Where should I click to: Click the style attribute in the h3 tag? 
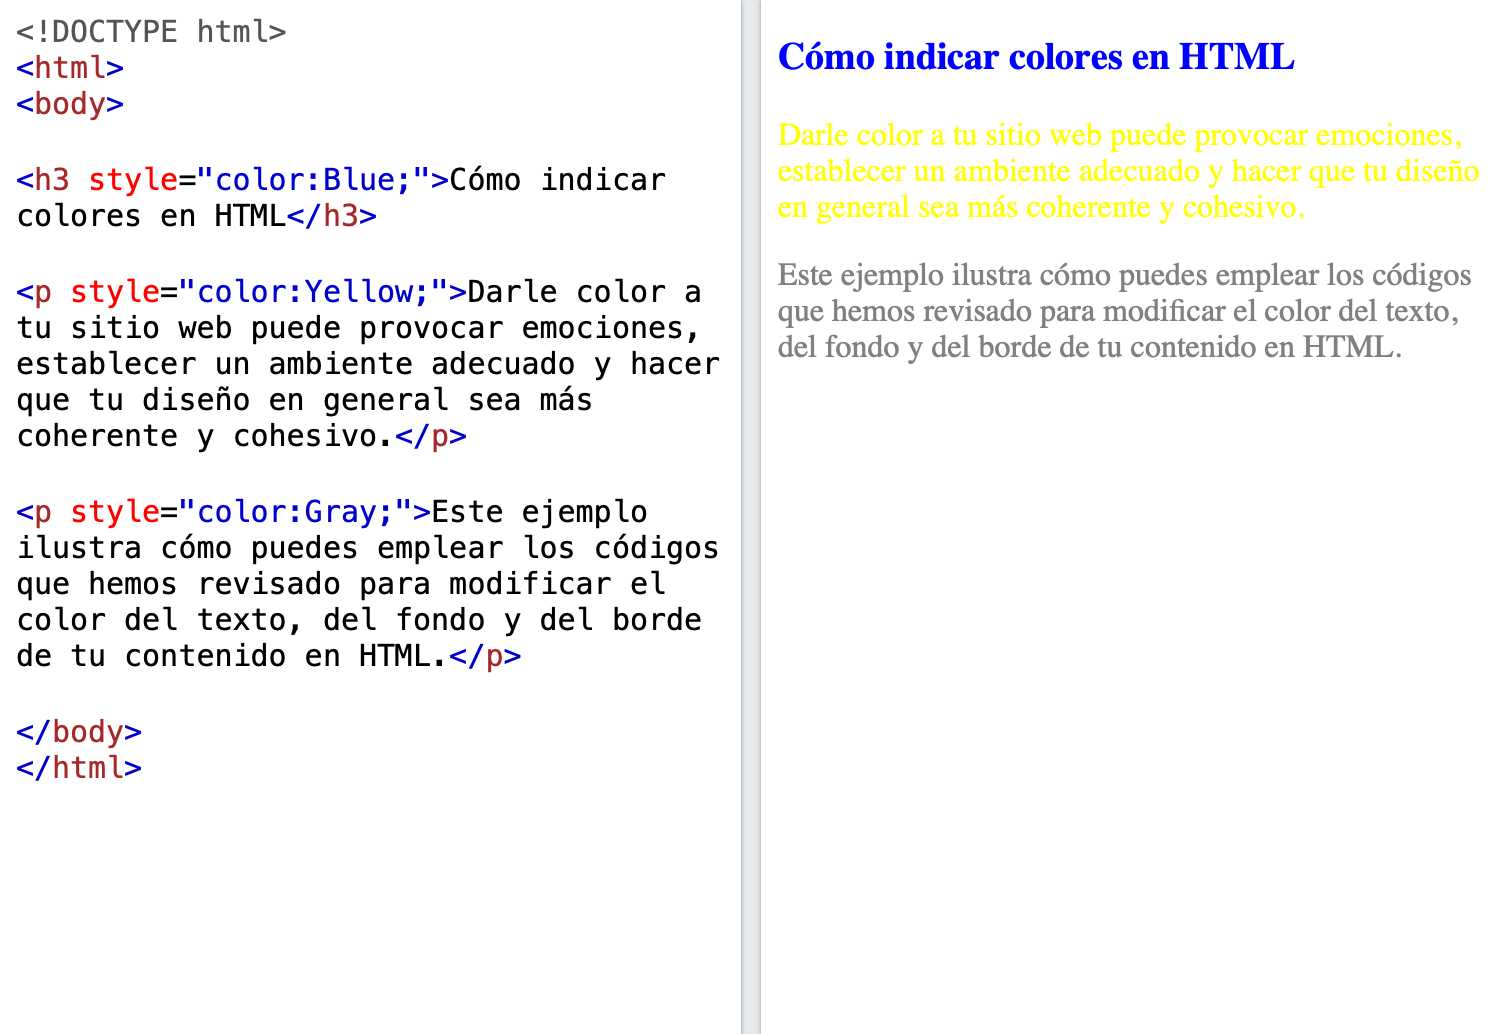tap(133, 180)
